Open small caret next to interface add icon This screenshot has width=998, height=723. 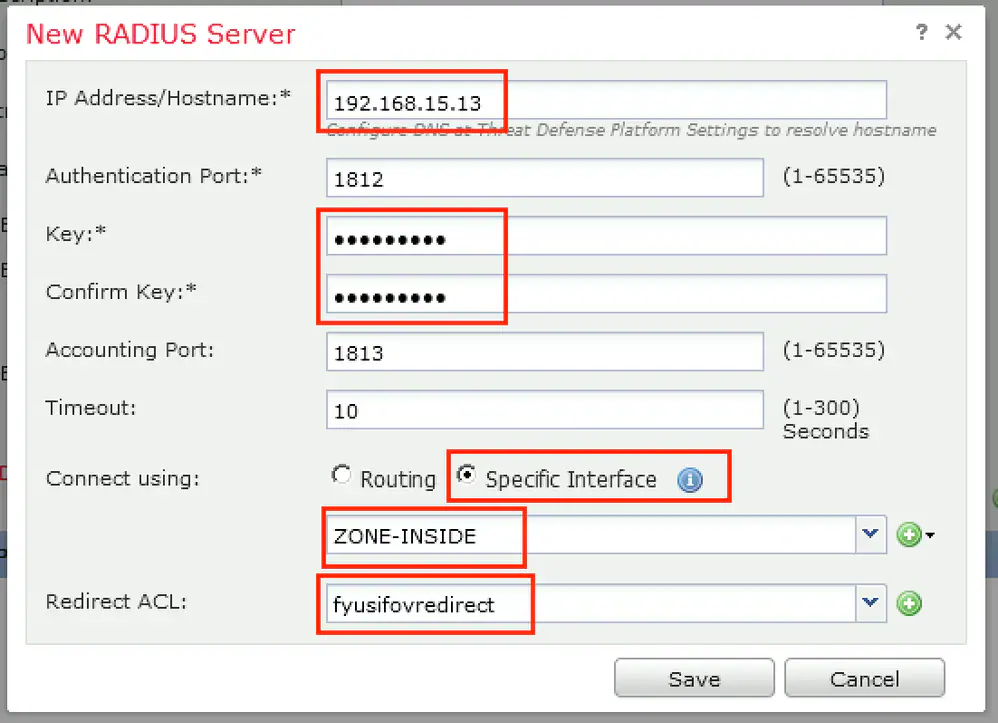tap(930, 536)
